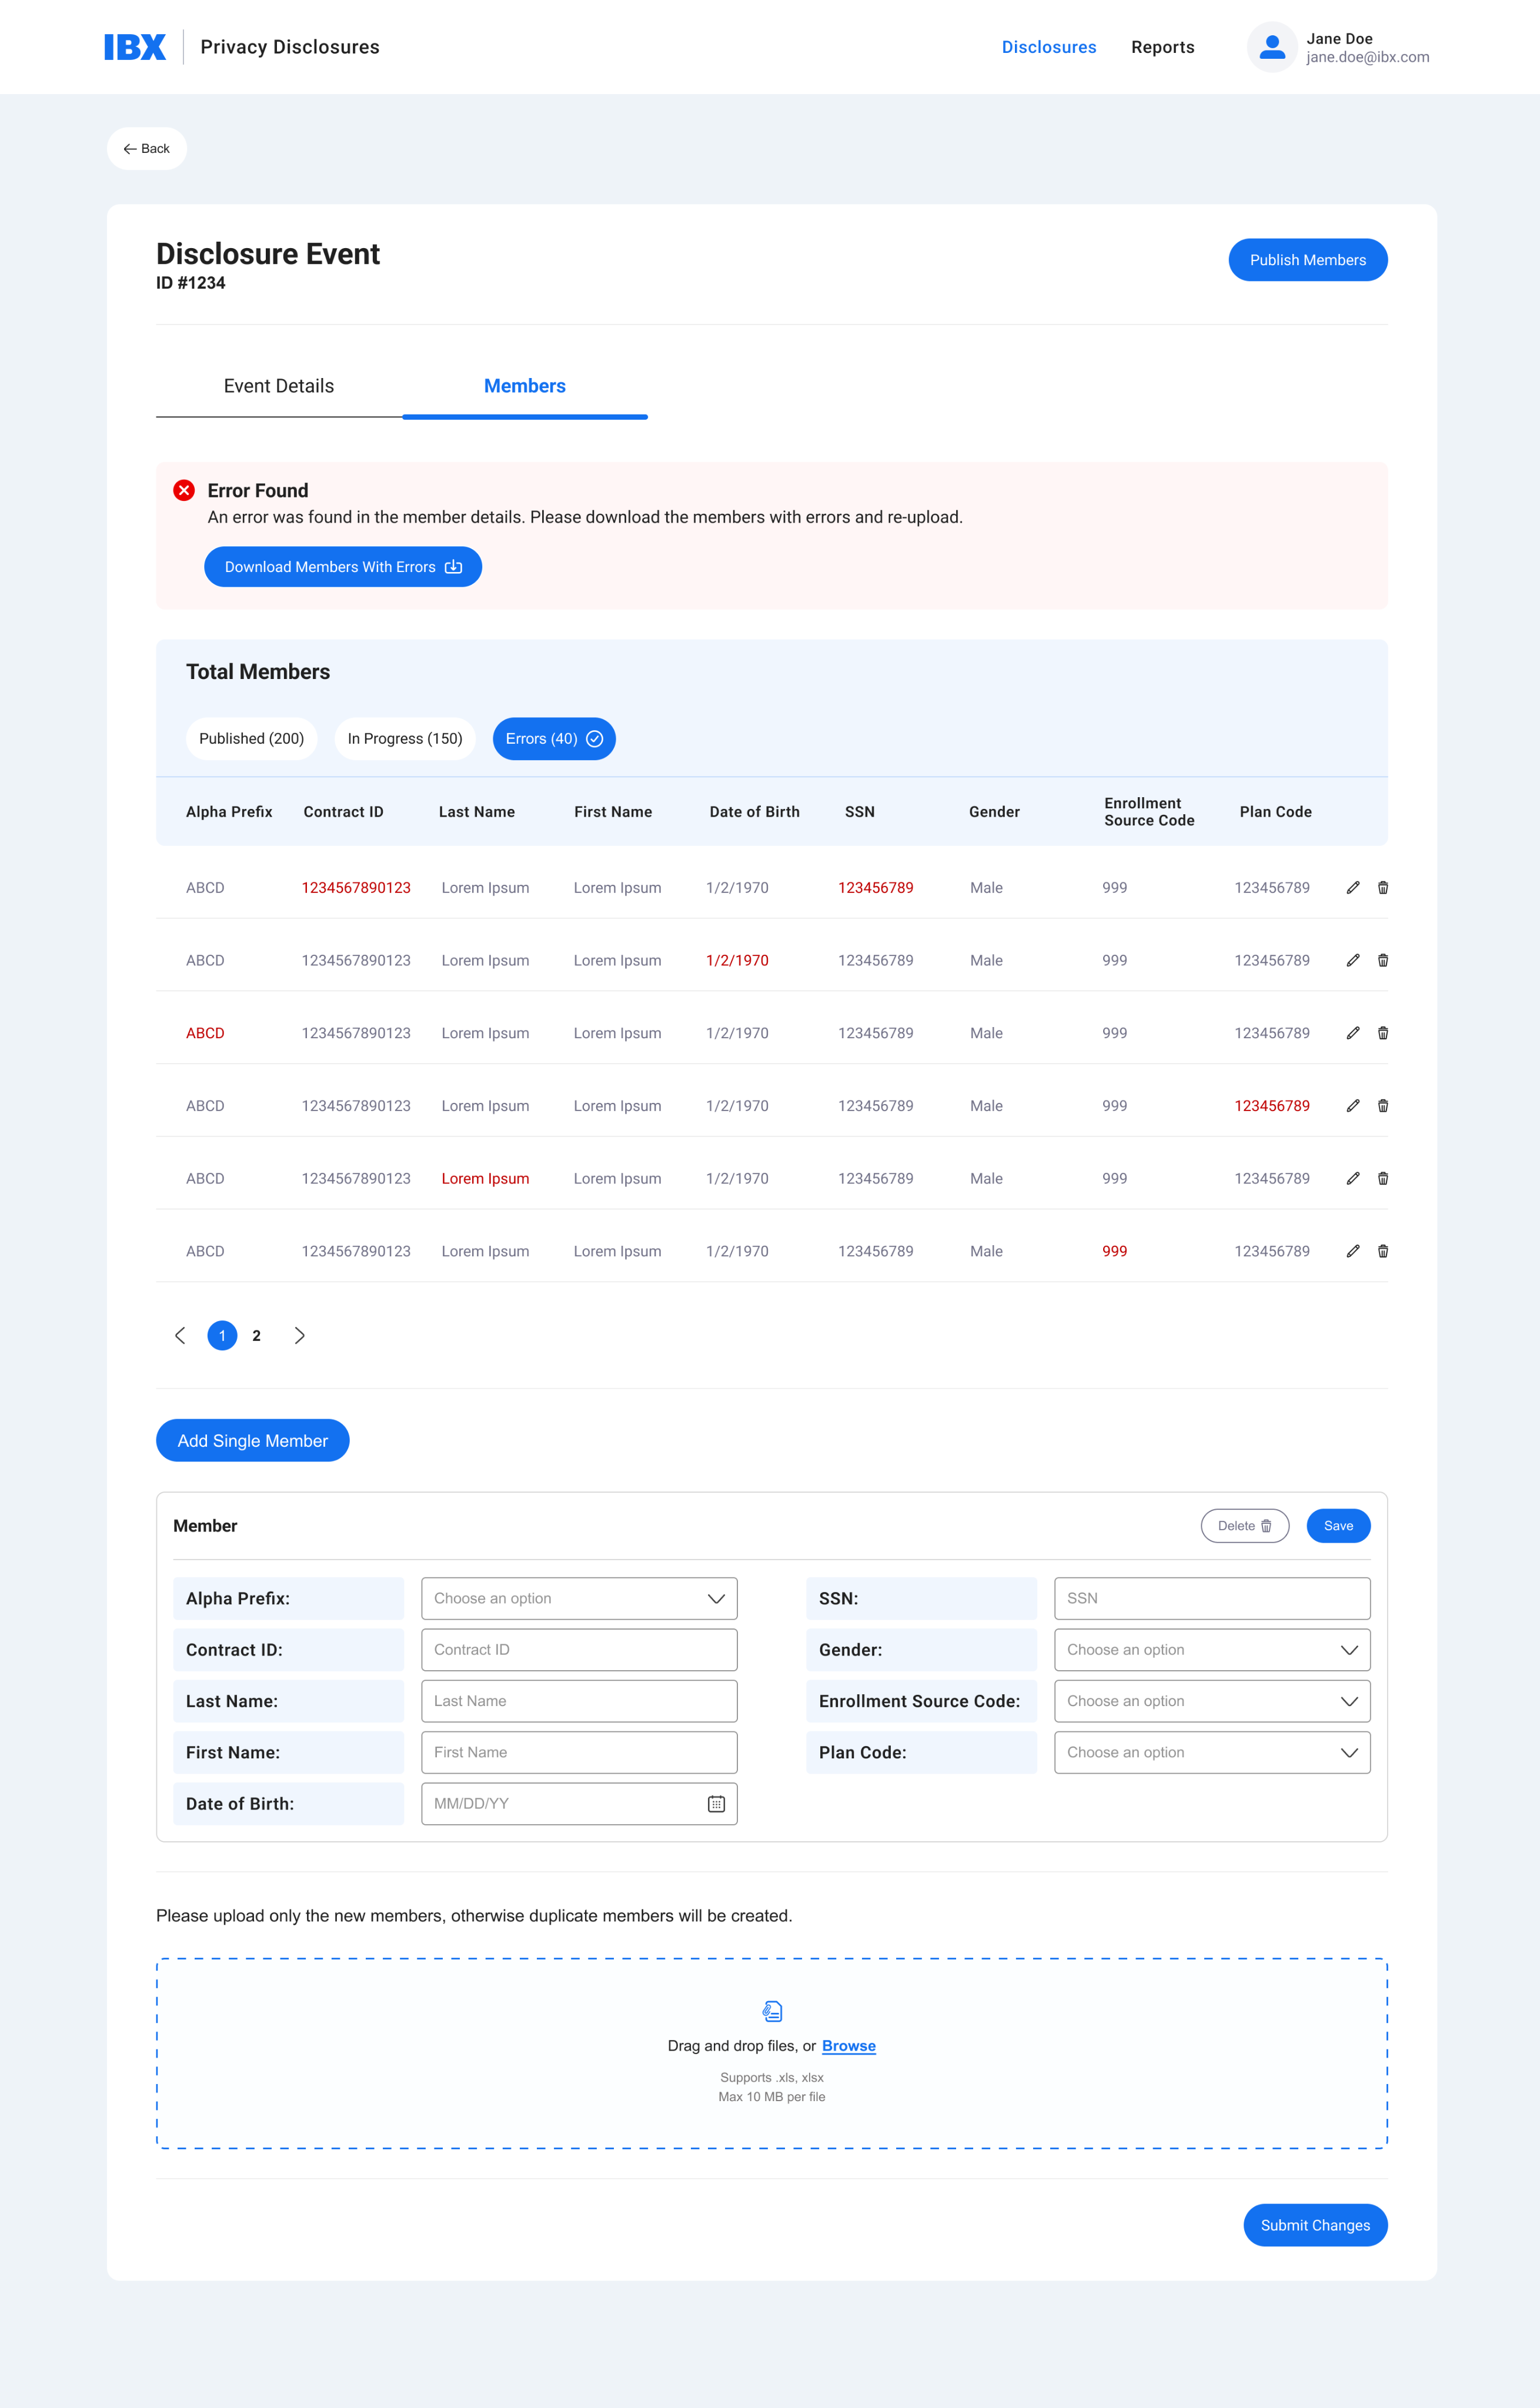Go to next page with right arrow
The width and height of the screenshot is (1540, 2408).
click(x=299, y=1336)
